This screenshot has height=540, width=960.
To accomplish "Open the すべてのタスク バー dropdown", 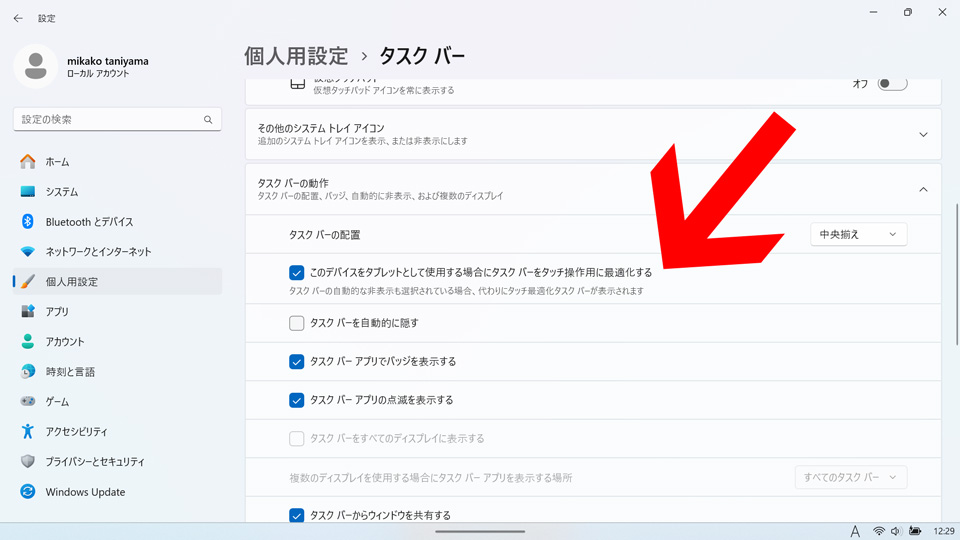I will (850, 477).
